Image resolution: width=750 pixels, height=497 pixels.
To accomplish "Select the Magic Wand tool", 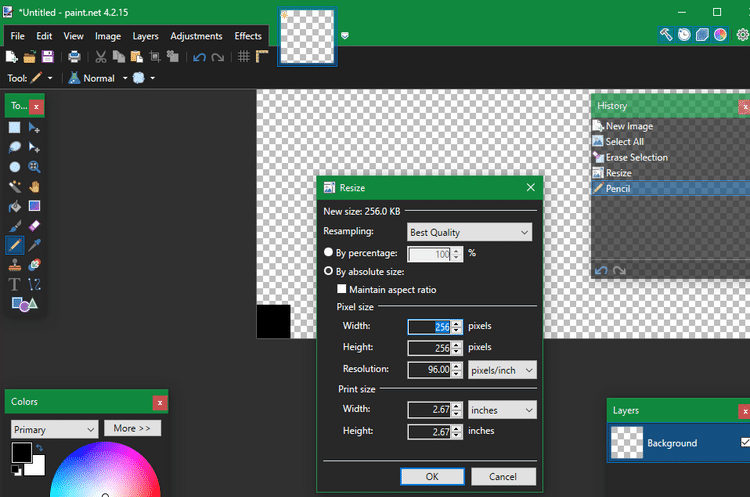I will pyautogui.click(x=15, y=187).
